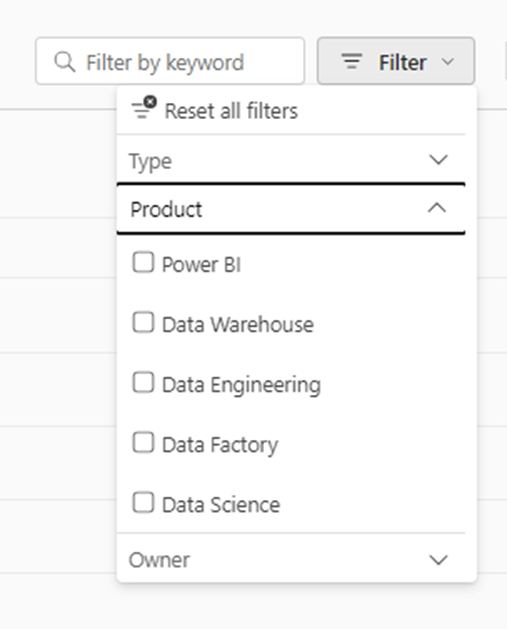Image resolution: width=507 pixels, height=629 pixels.
Task: Choose Reset all filters entry
Action: coord(291,111)
